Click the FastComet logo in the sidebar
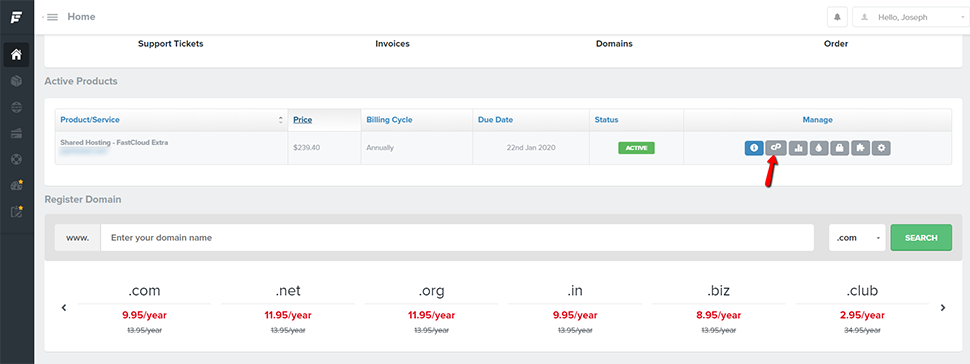 [17, 17]
